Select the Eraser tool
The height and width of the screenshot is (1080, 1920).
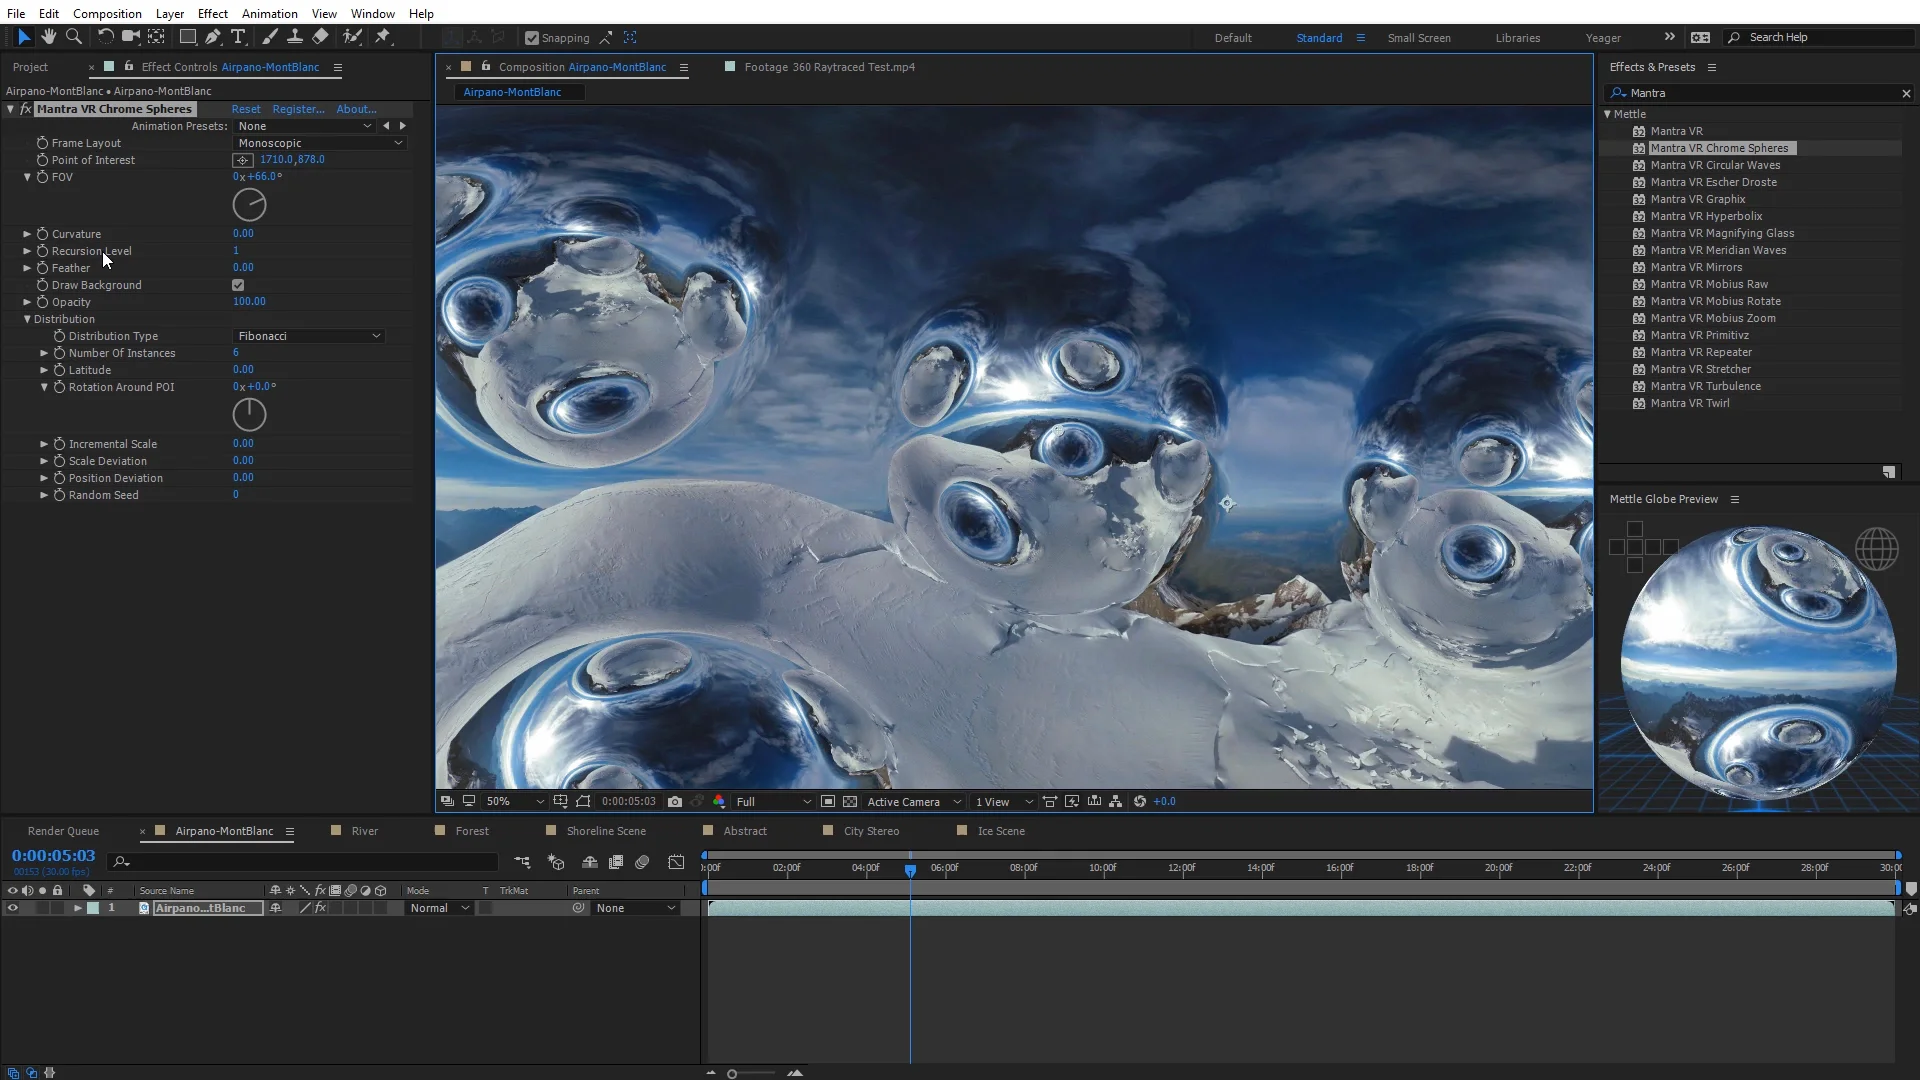click(320, 37)
